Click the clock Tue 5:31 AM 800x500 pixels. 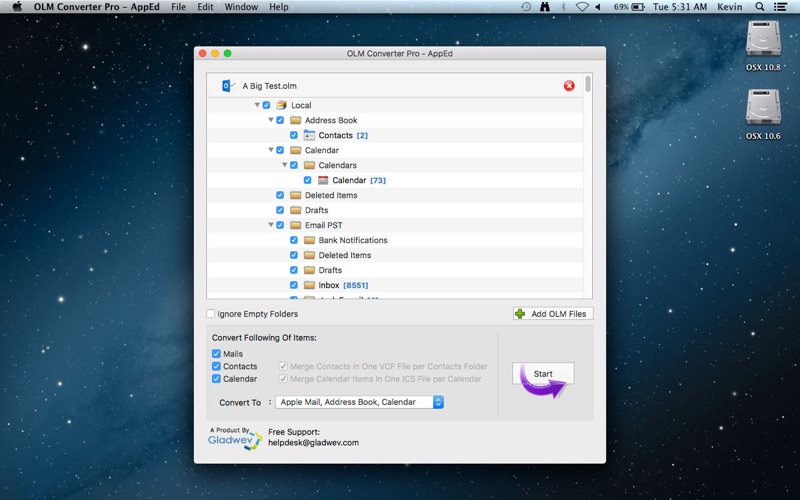(x=680, y=7)
